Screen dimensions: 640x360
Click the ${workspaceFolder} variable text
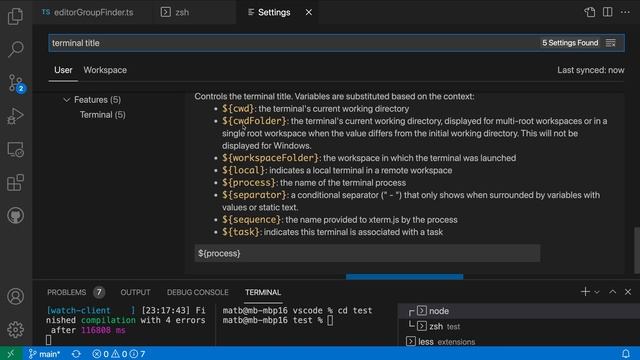(271, 158)
